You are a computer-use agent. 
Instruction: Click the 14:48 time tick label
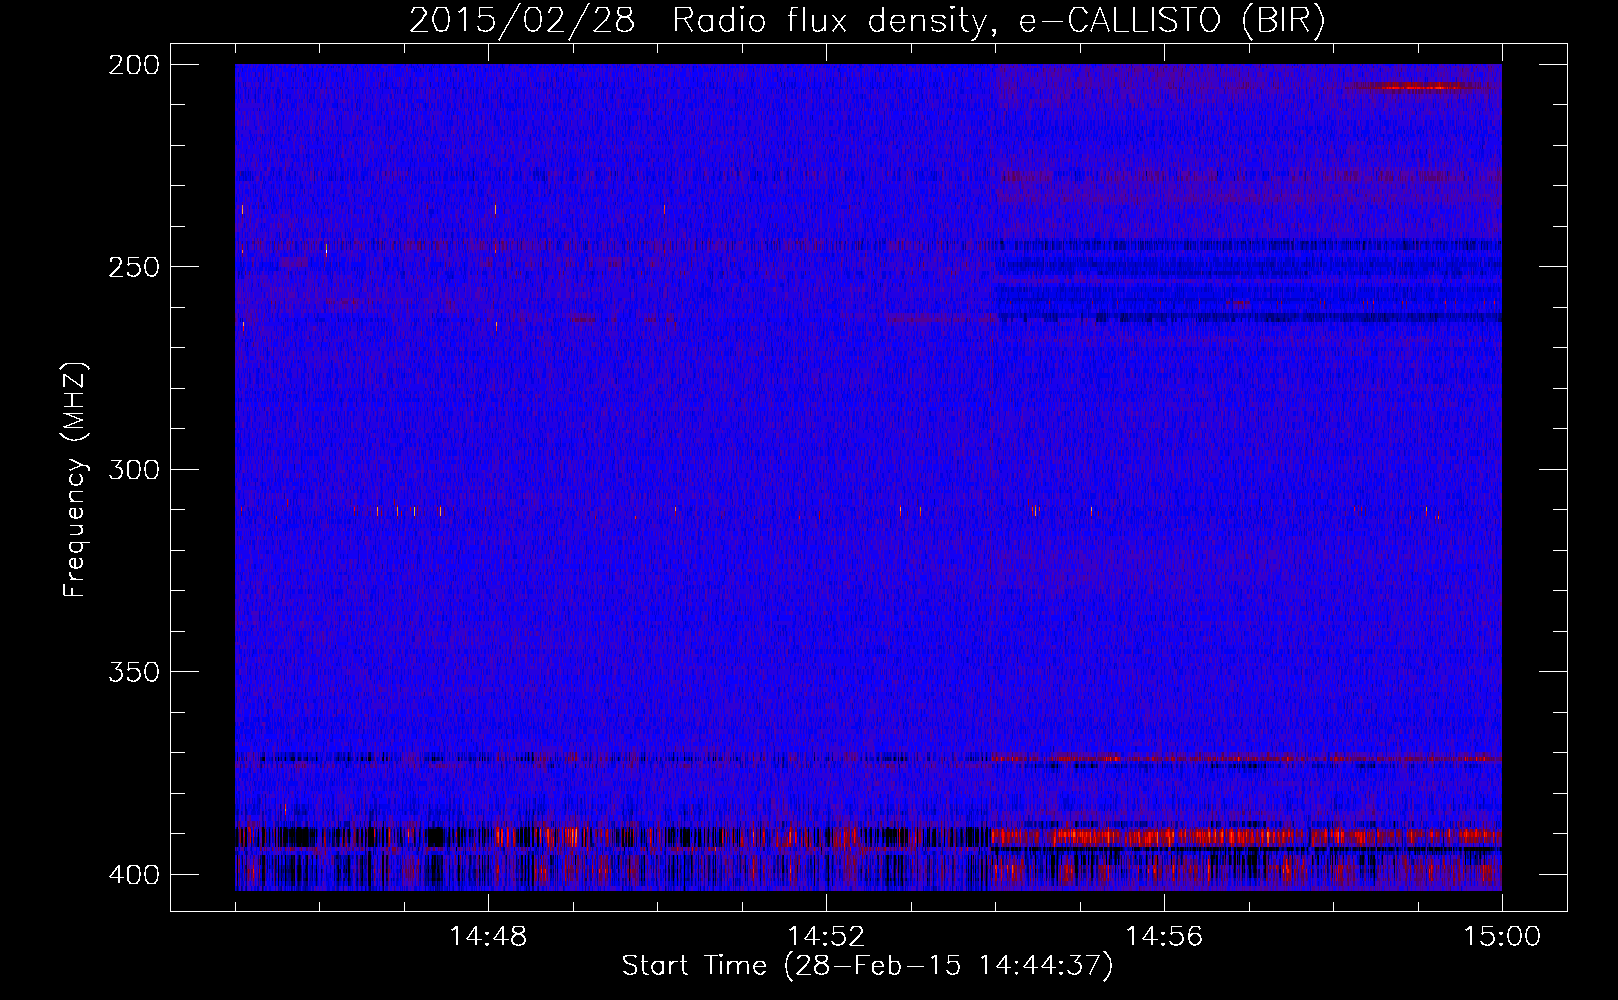488,936
